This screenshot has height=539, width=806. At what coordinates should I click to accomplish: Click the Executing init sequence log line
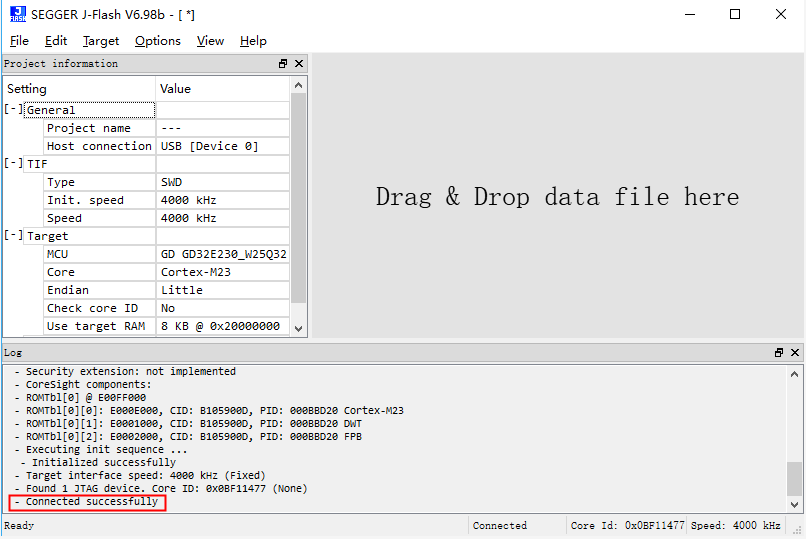[x=101, y=450]
